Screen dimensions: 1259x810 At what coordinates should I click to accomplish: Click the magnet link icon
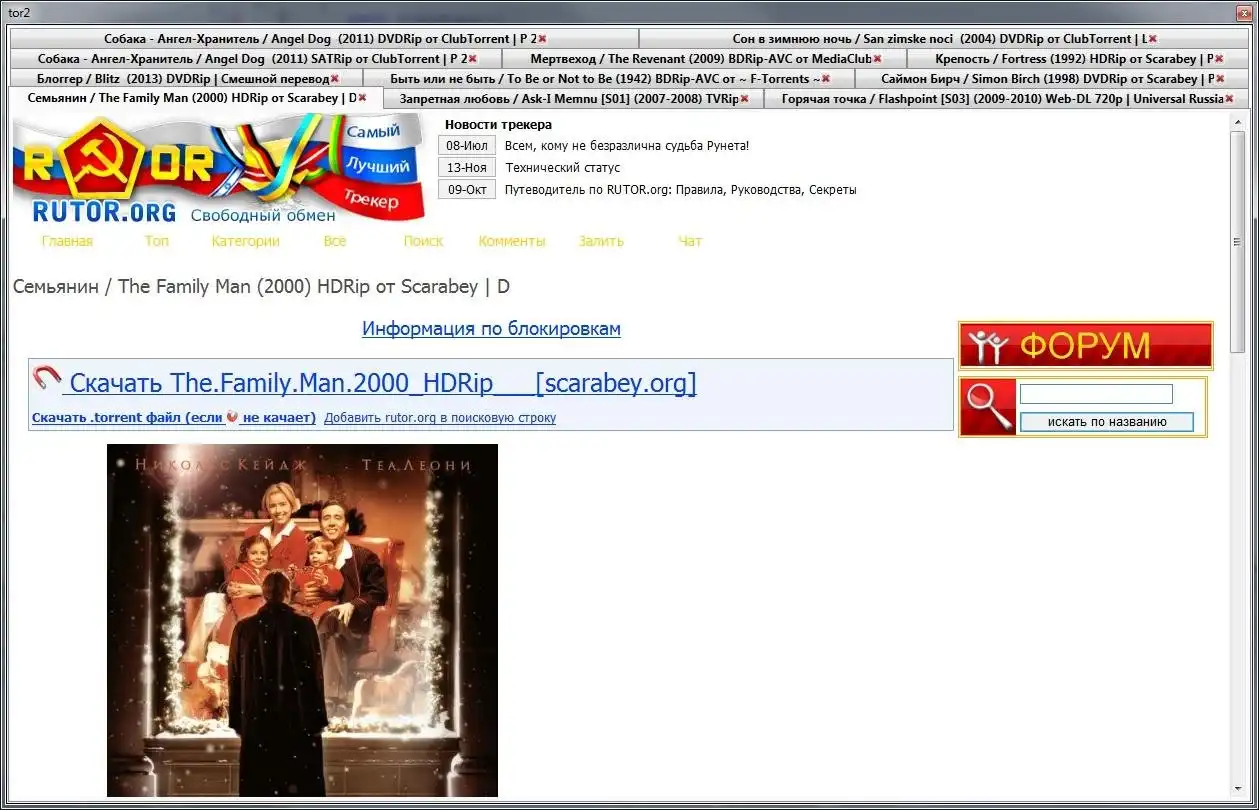pyautogui.click(x=47, y=379)
